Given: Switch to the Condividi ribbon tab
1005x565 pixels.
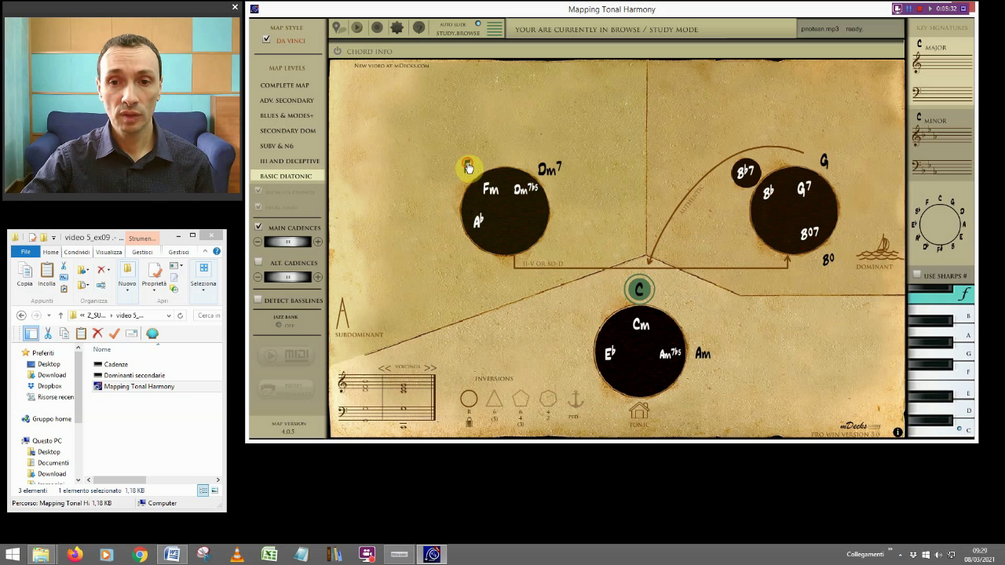Looking at the screenshot, I should [x=77, y=252].
